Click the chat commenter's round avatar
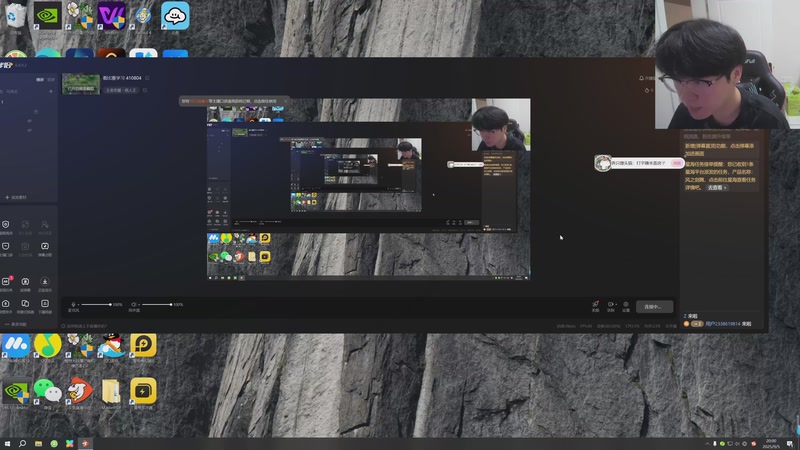This screenshot has height=450, width=800. [x=603, y=163]
